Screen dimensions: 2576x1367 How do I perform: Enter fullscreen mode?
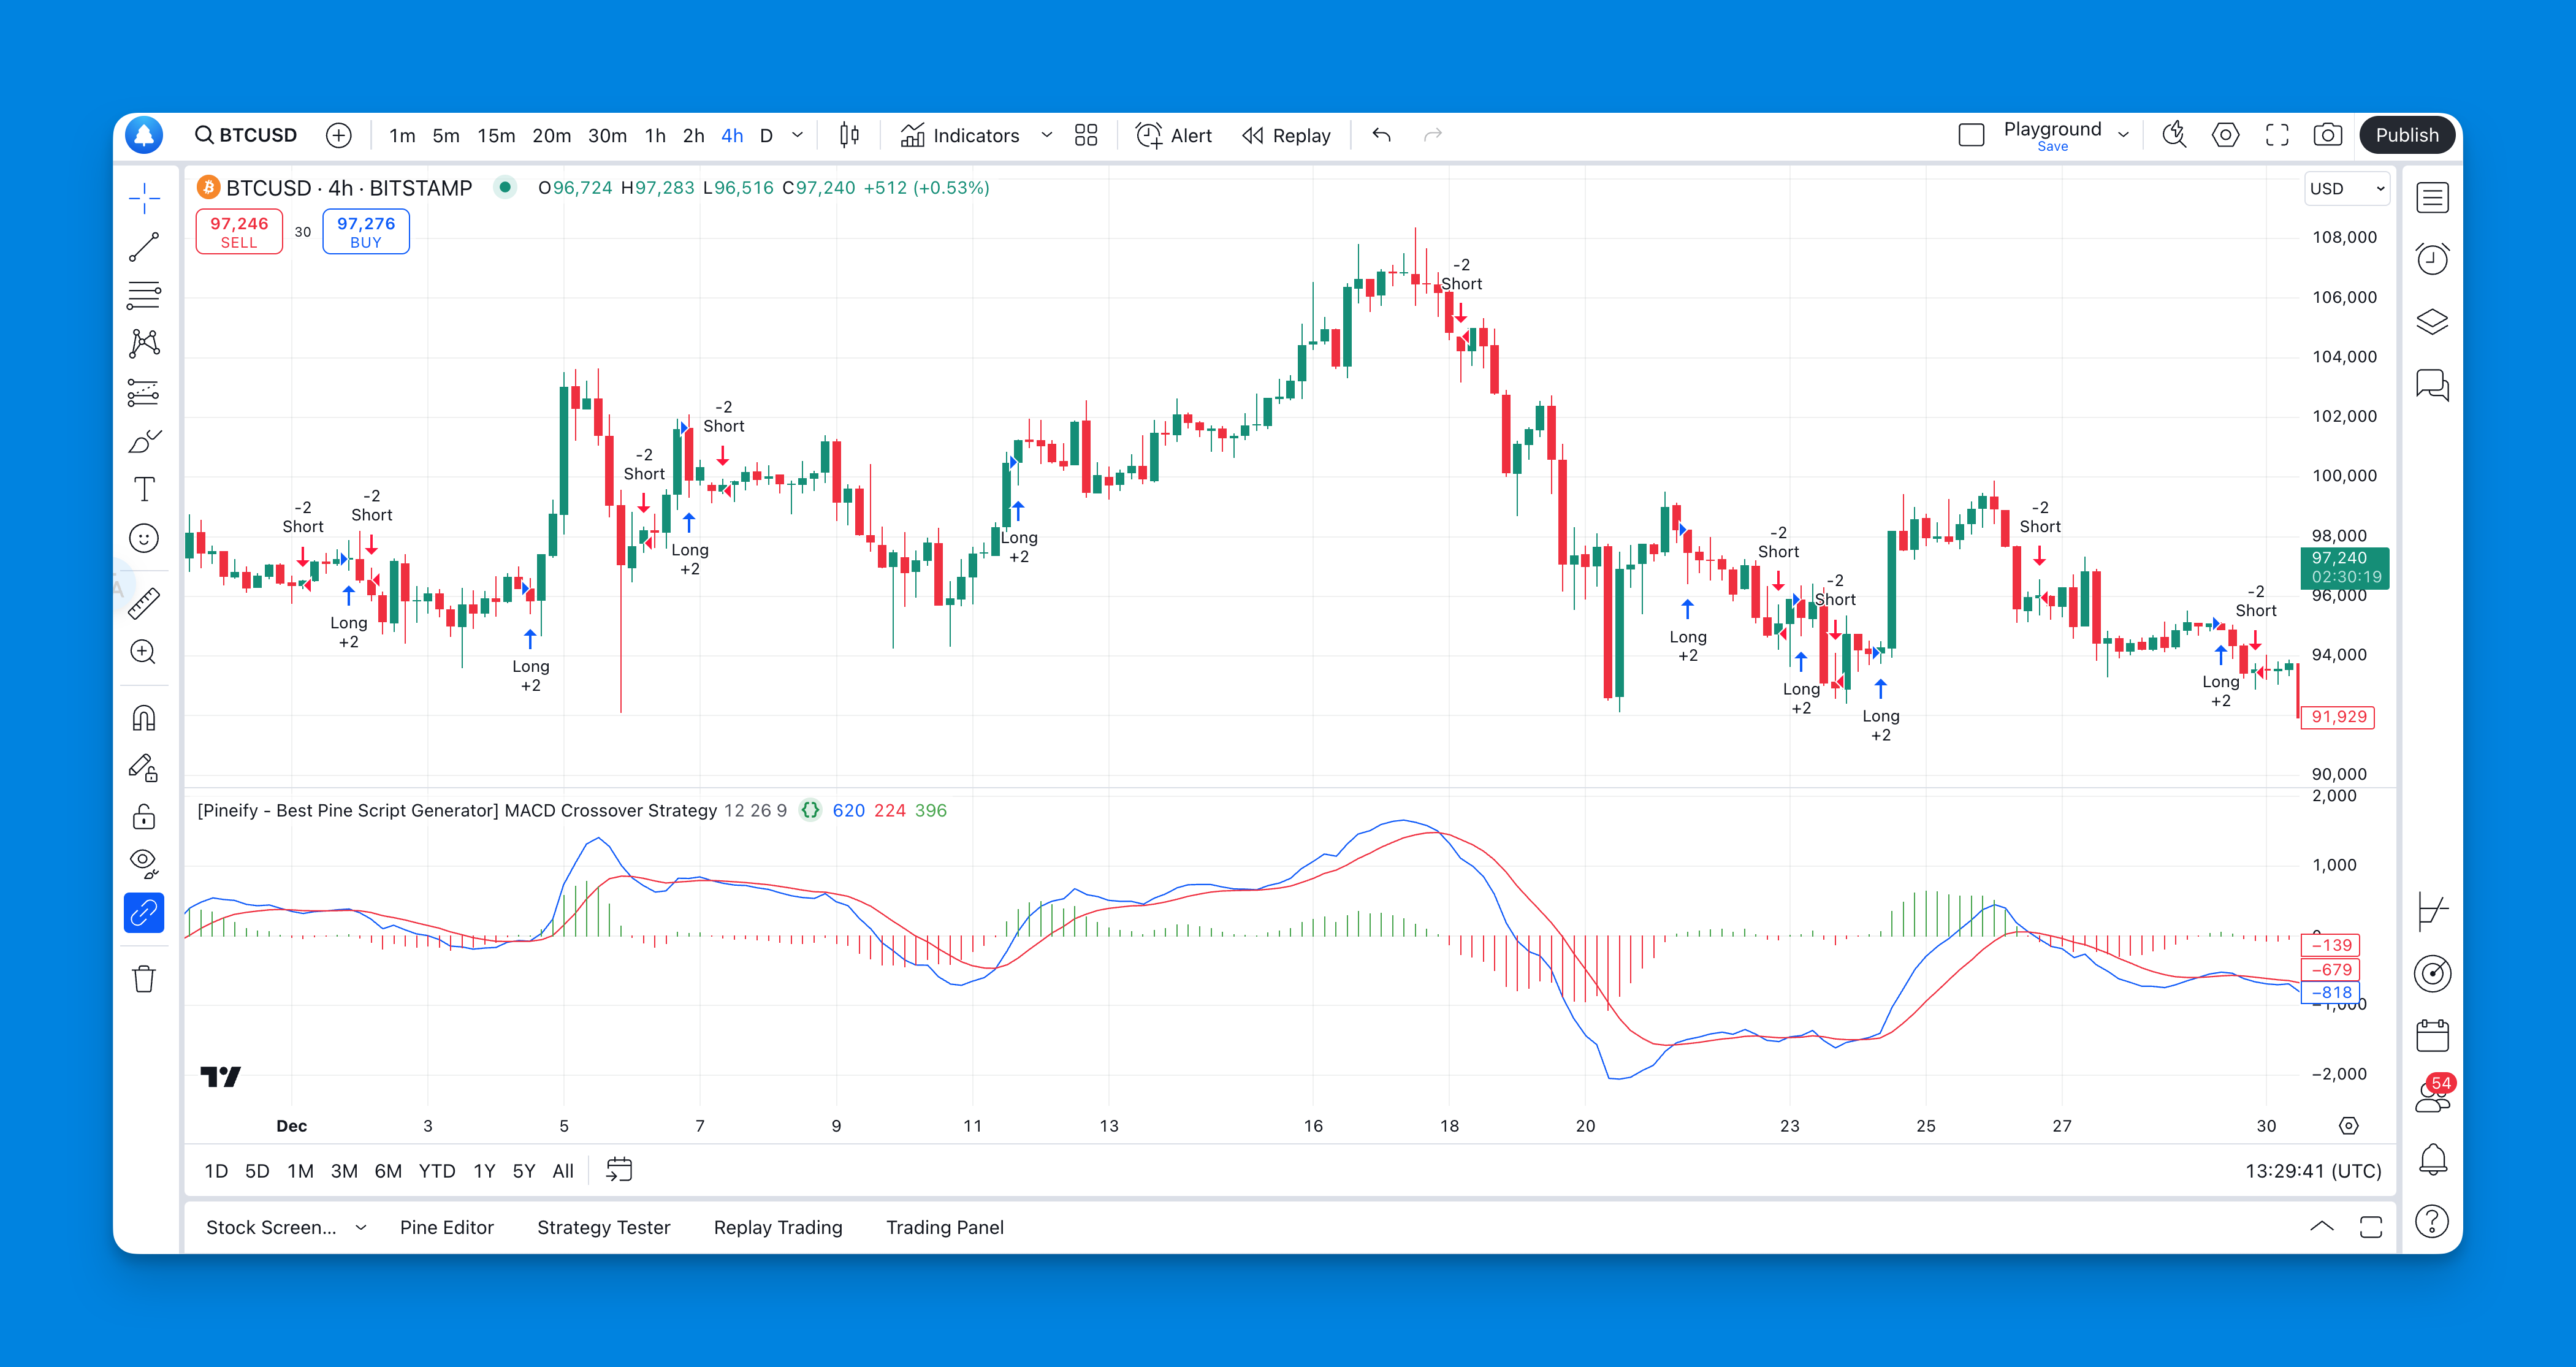(x=2277, y=135)
